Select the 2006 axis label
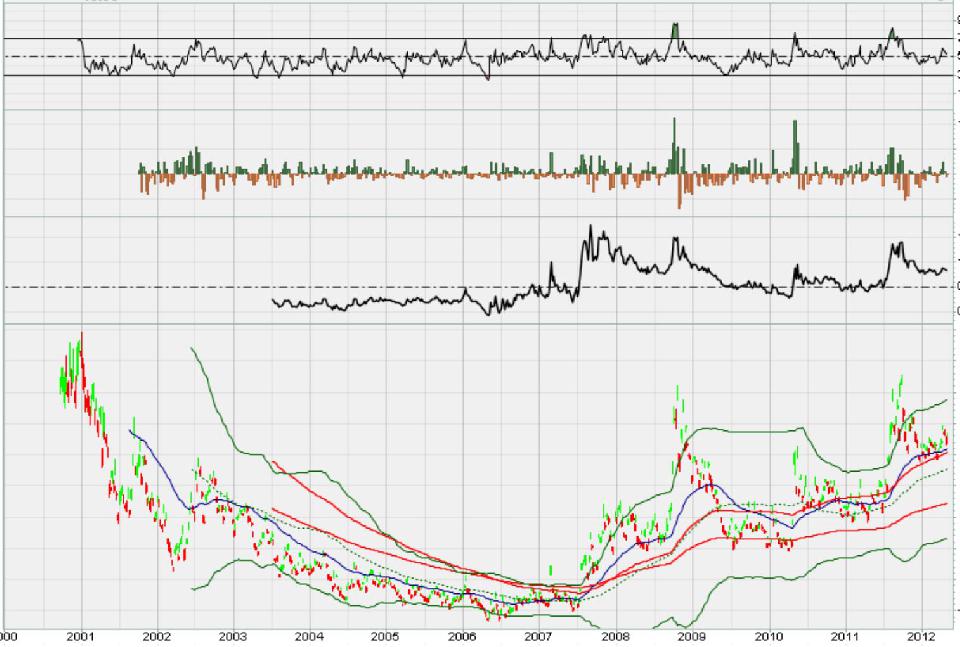This screenshot has width=960, height=647. click(462, 637)
